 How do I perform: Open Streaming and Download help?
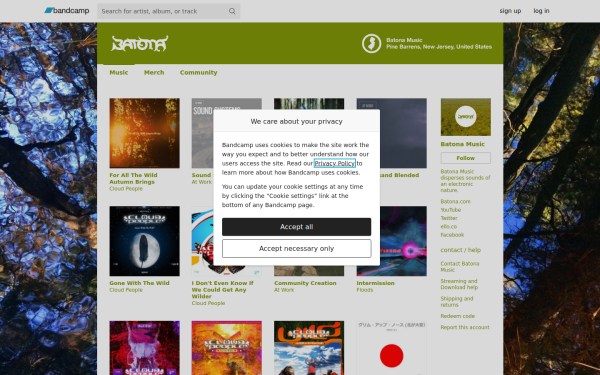(x=459, y=284)
